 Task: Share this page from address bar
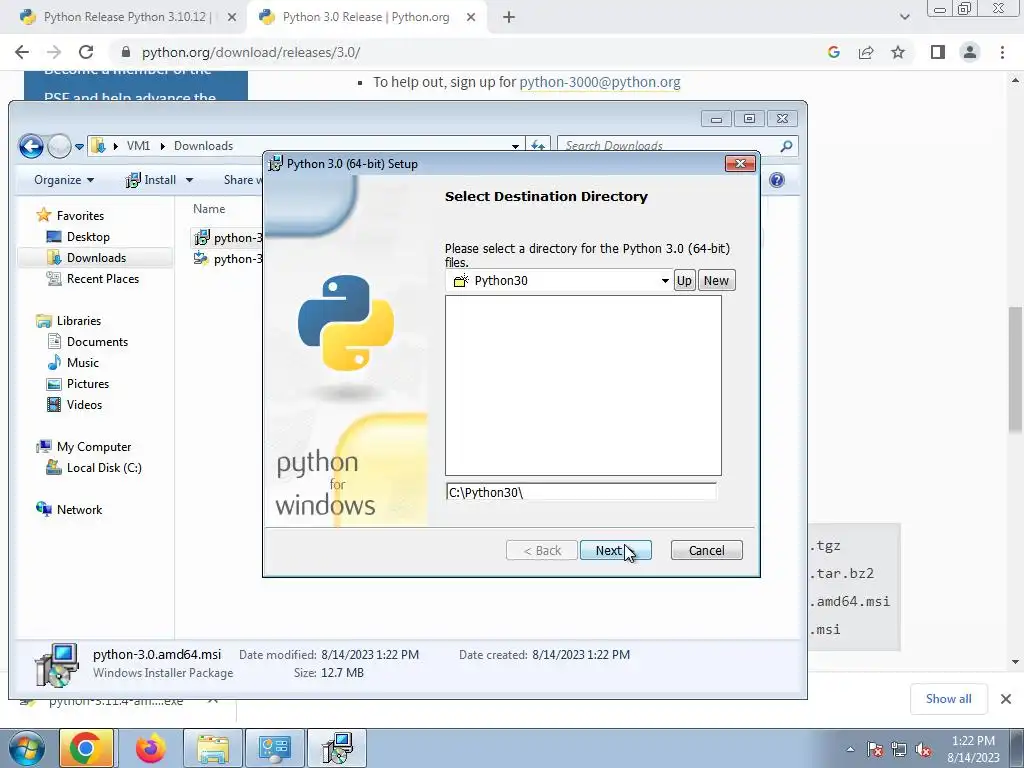pyautogui.click(x=866, y=52)
